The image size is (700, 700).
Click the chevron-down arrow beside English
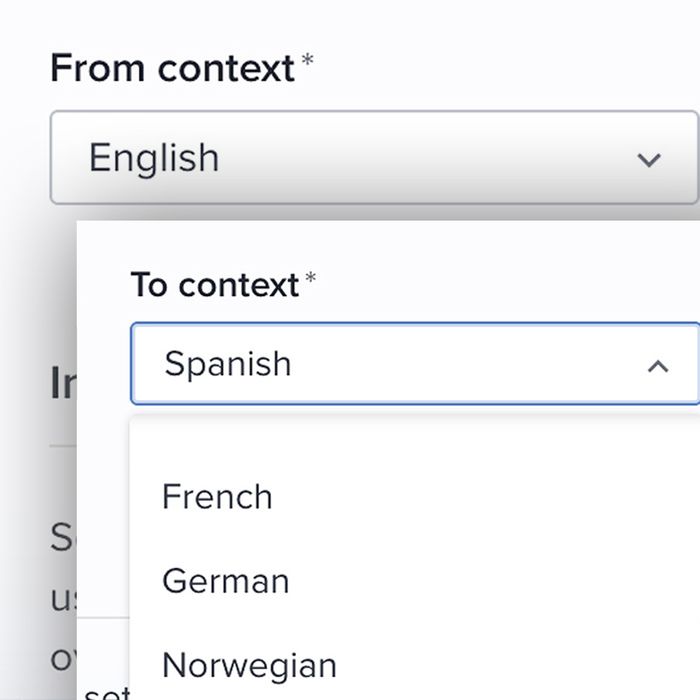coord(649,160)
